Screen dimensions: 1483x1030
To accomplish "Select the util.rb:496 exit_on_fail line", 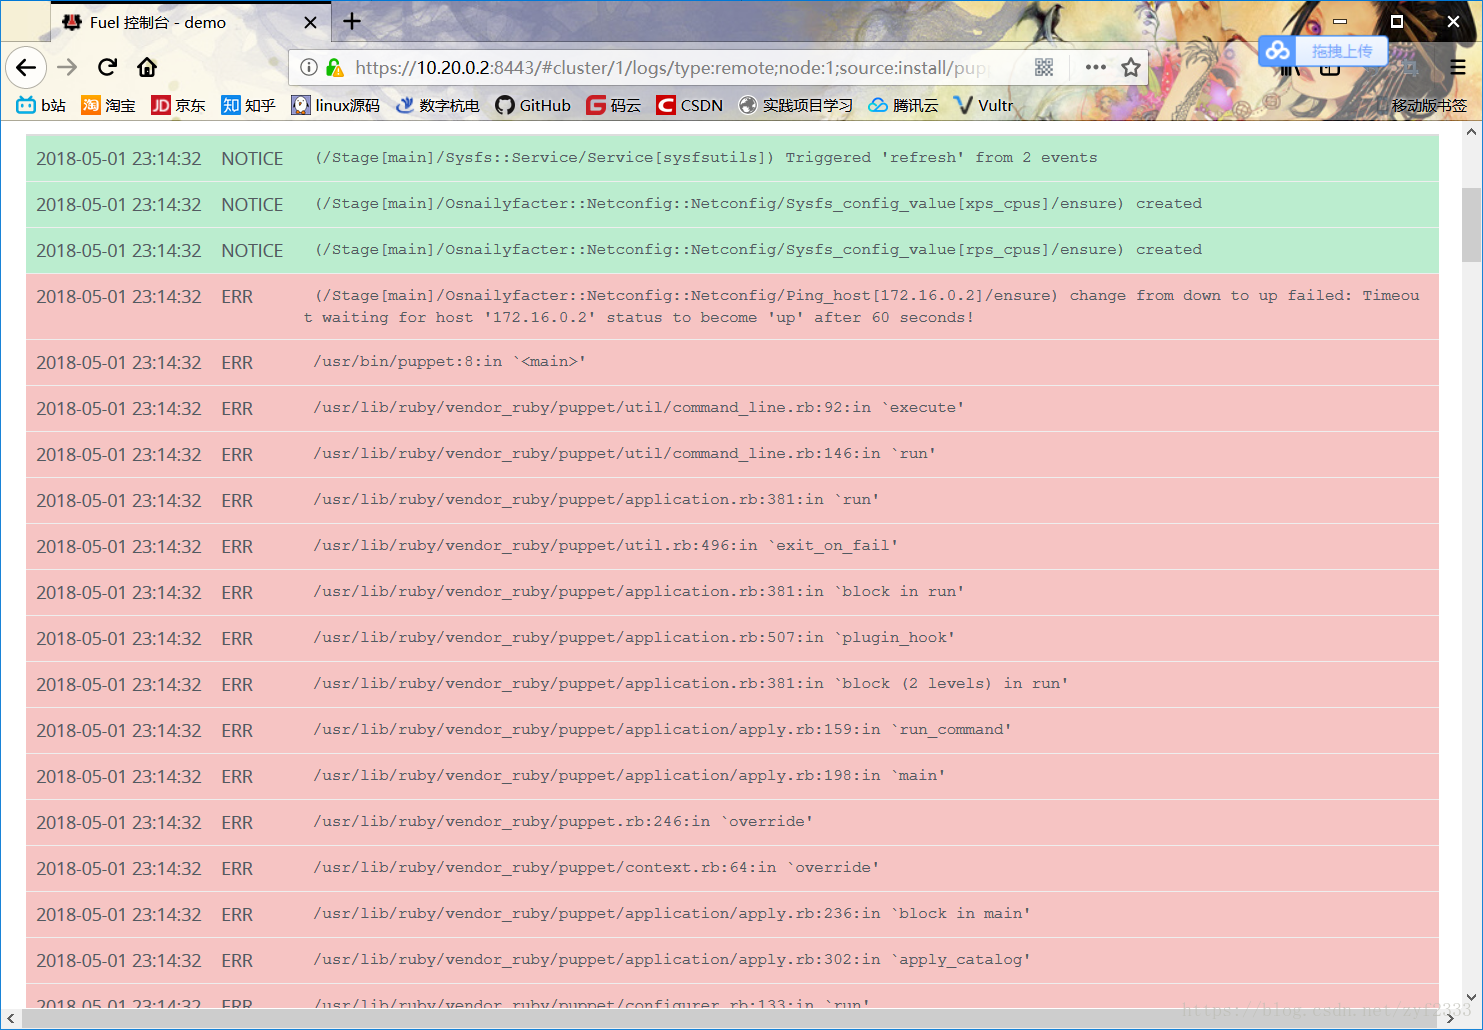I will (x=732, y=546).
